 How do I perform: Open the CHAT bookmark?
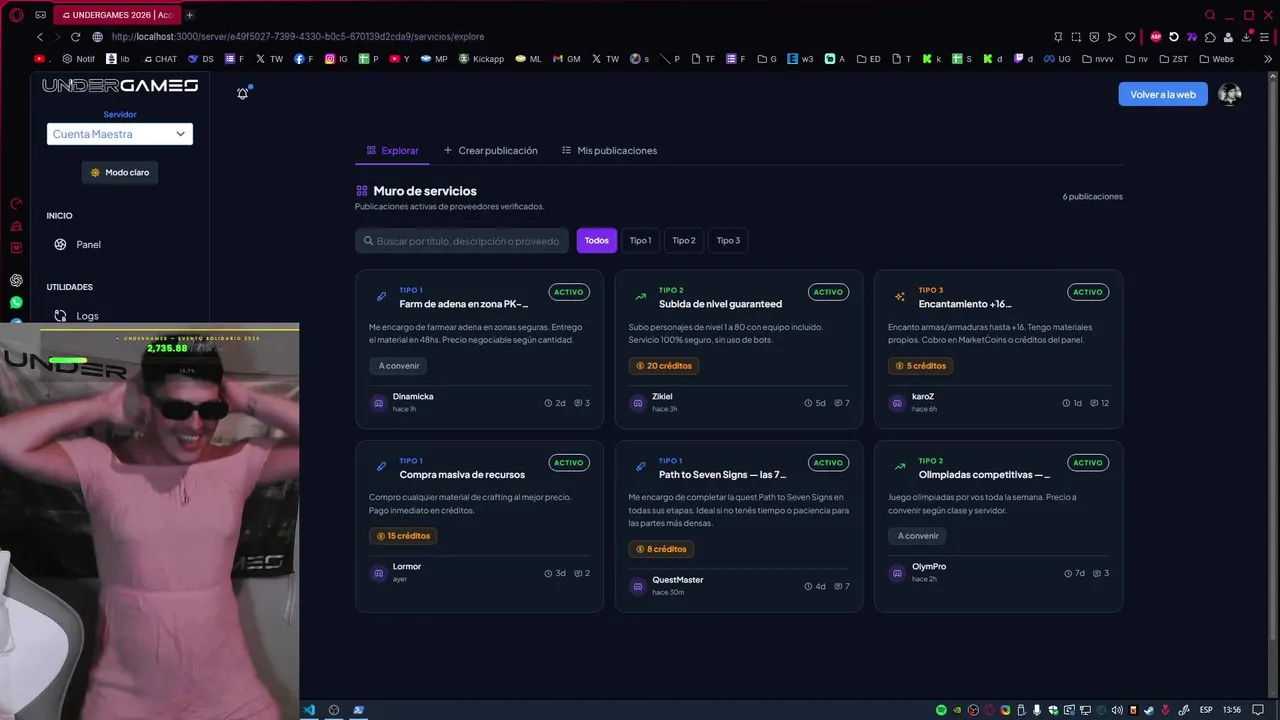pos(160,59)
